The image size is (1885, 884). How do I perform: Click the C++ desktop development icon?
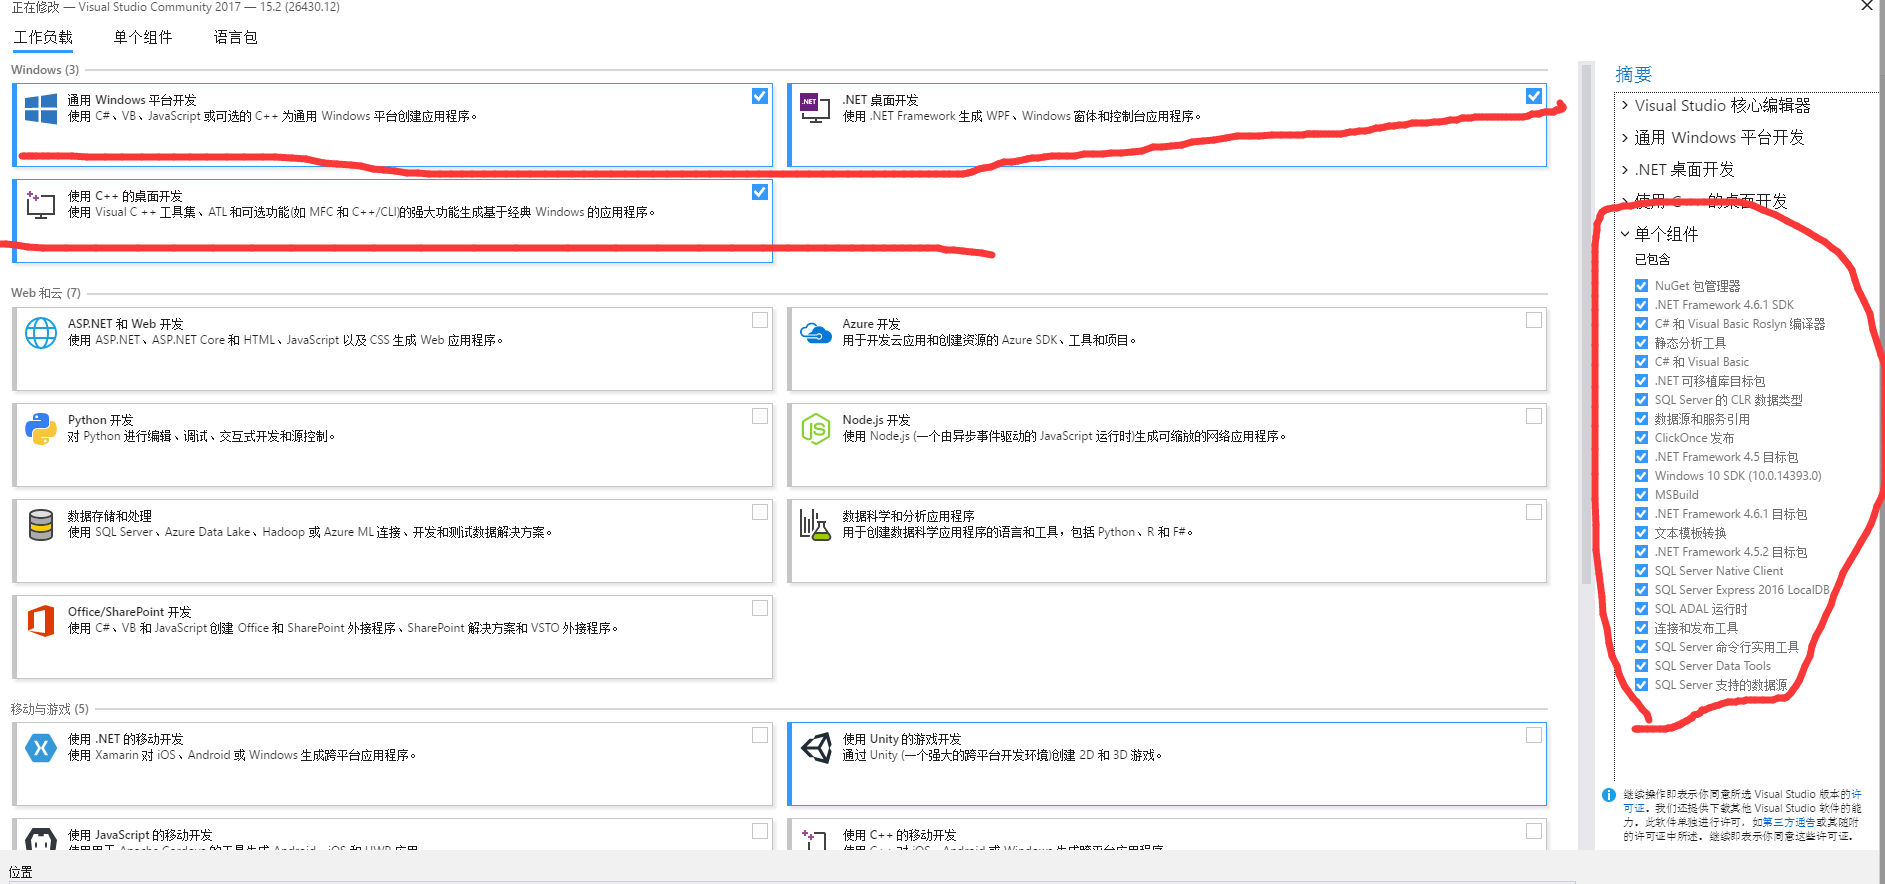[40, 205]
